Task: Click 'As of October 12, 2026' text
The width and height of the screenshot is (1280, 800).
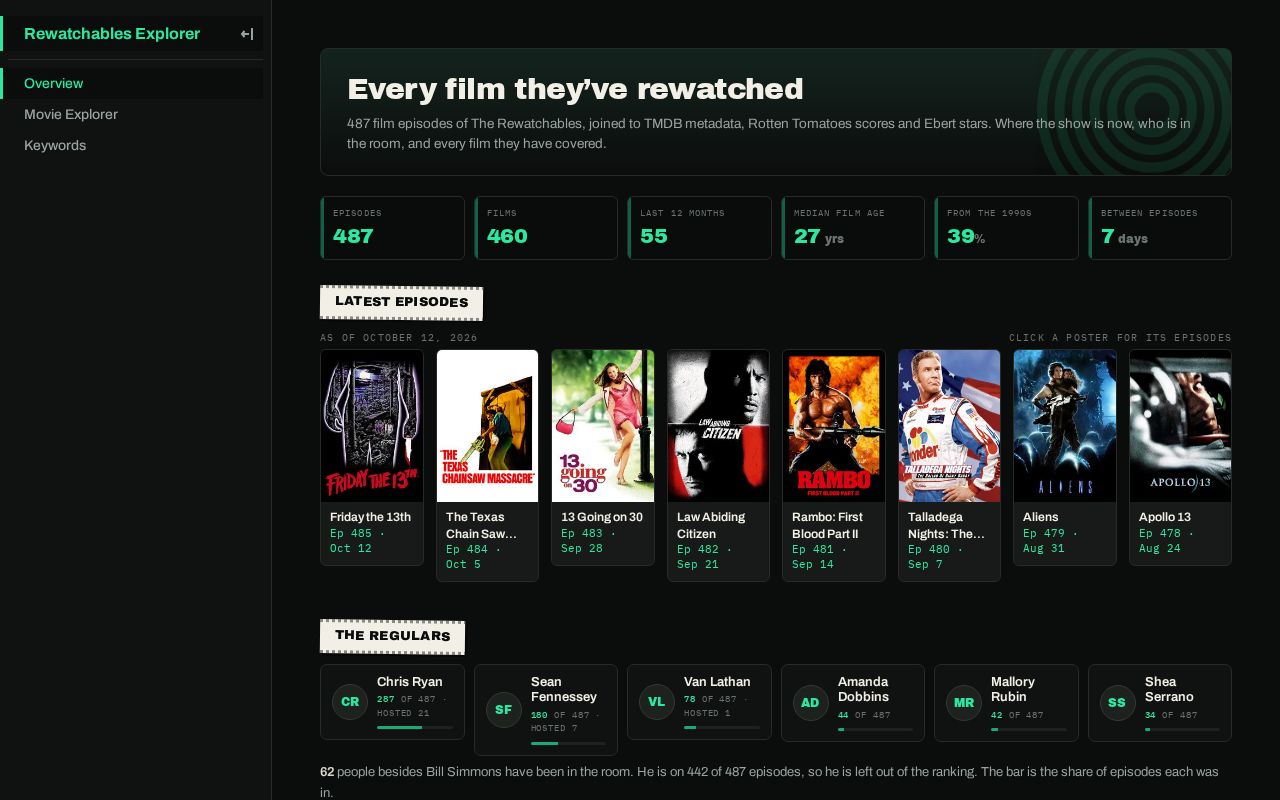Action: click(x=399, y=338)
